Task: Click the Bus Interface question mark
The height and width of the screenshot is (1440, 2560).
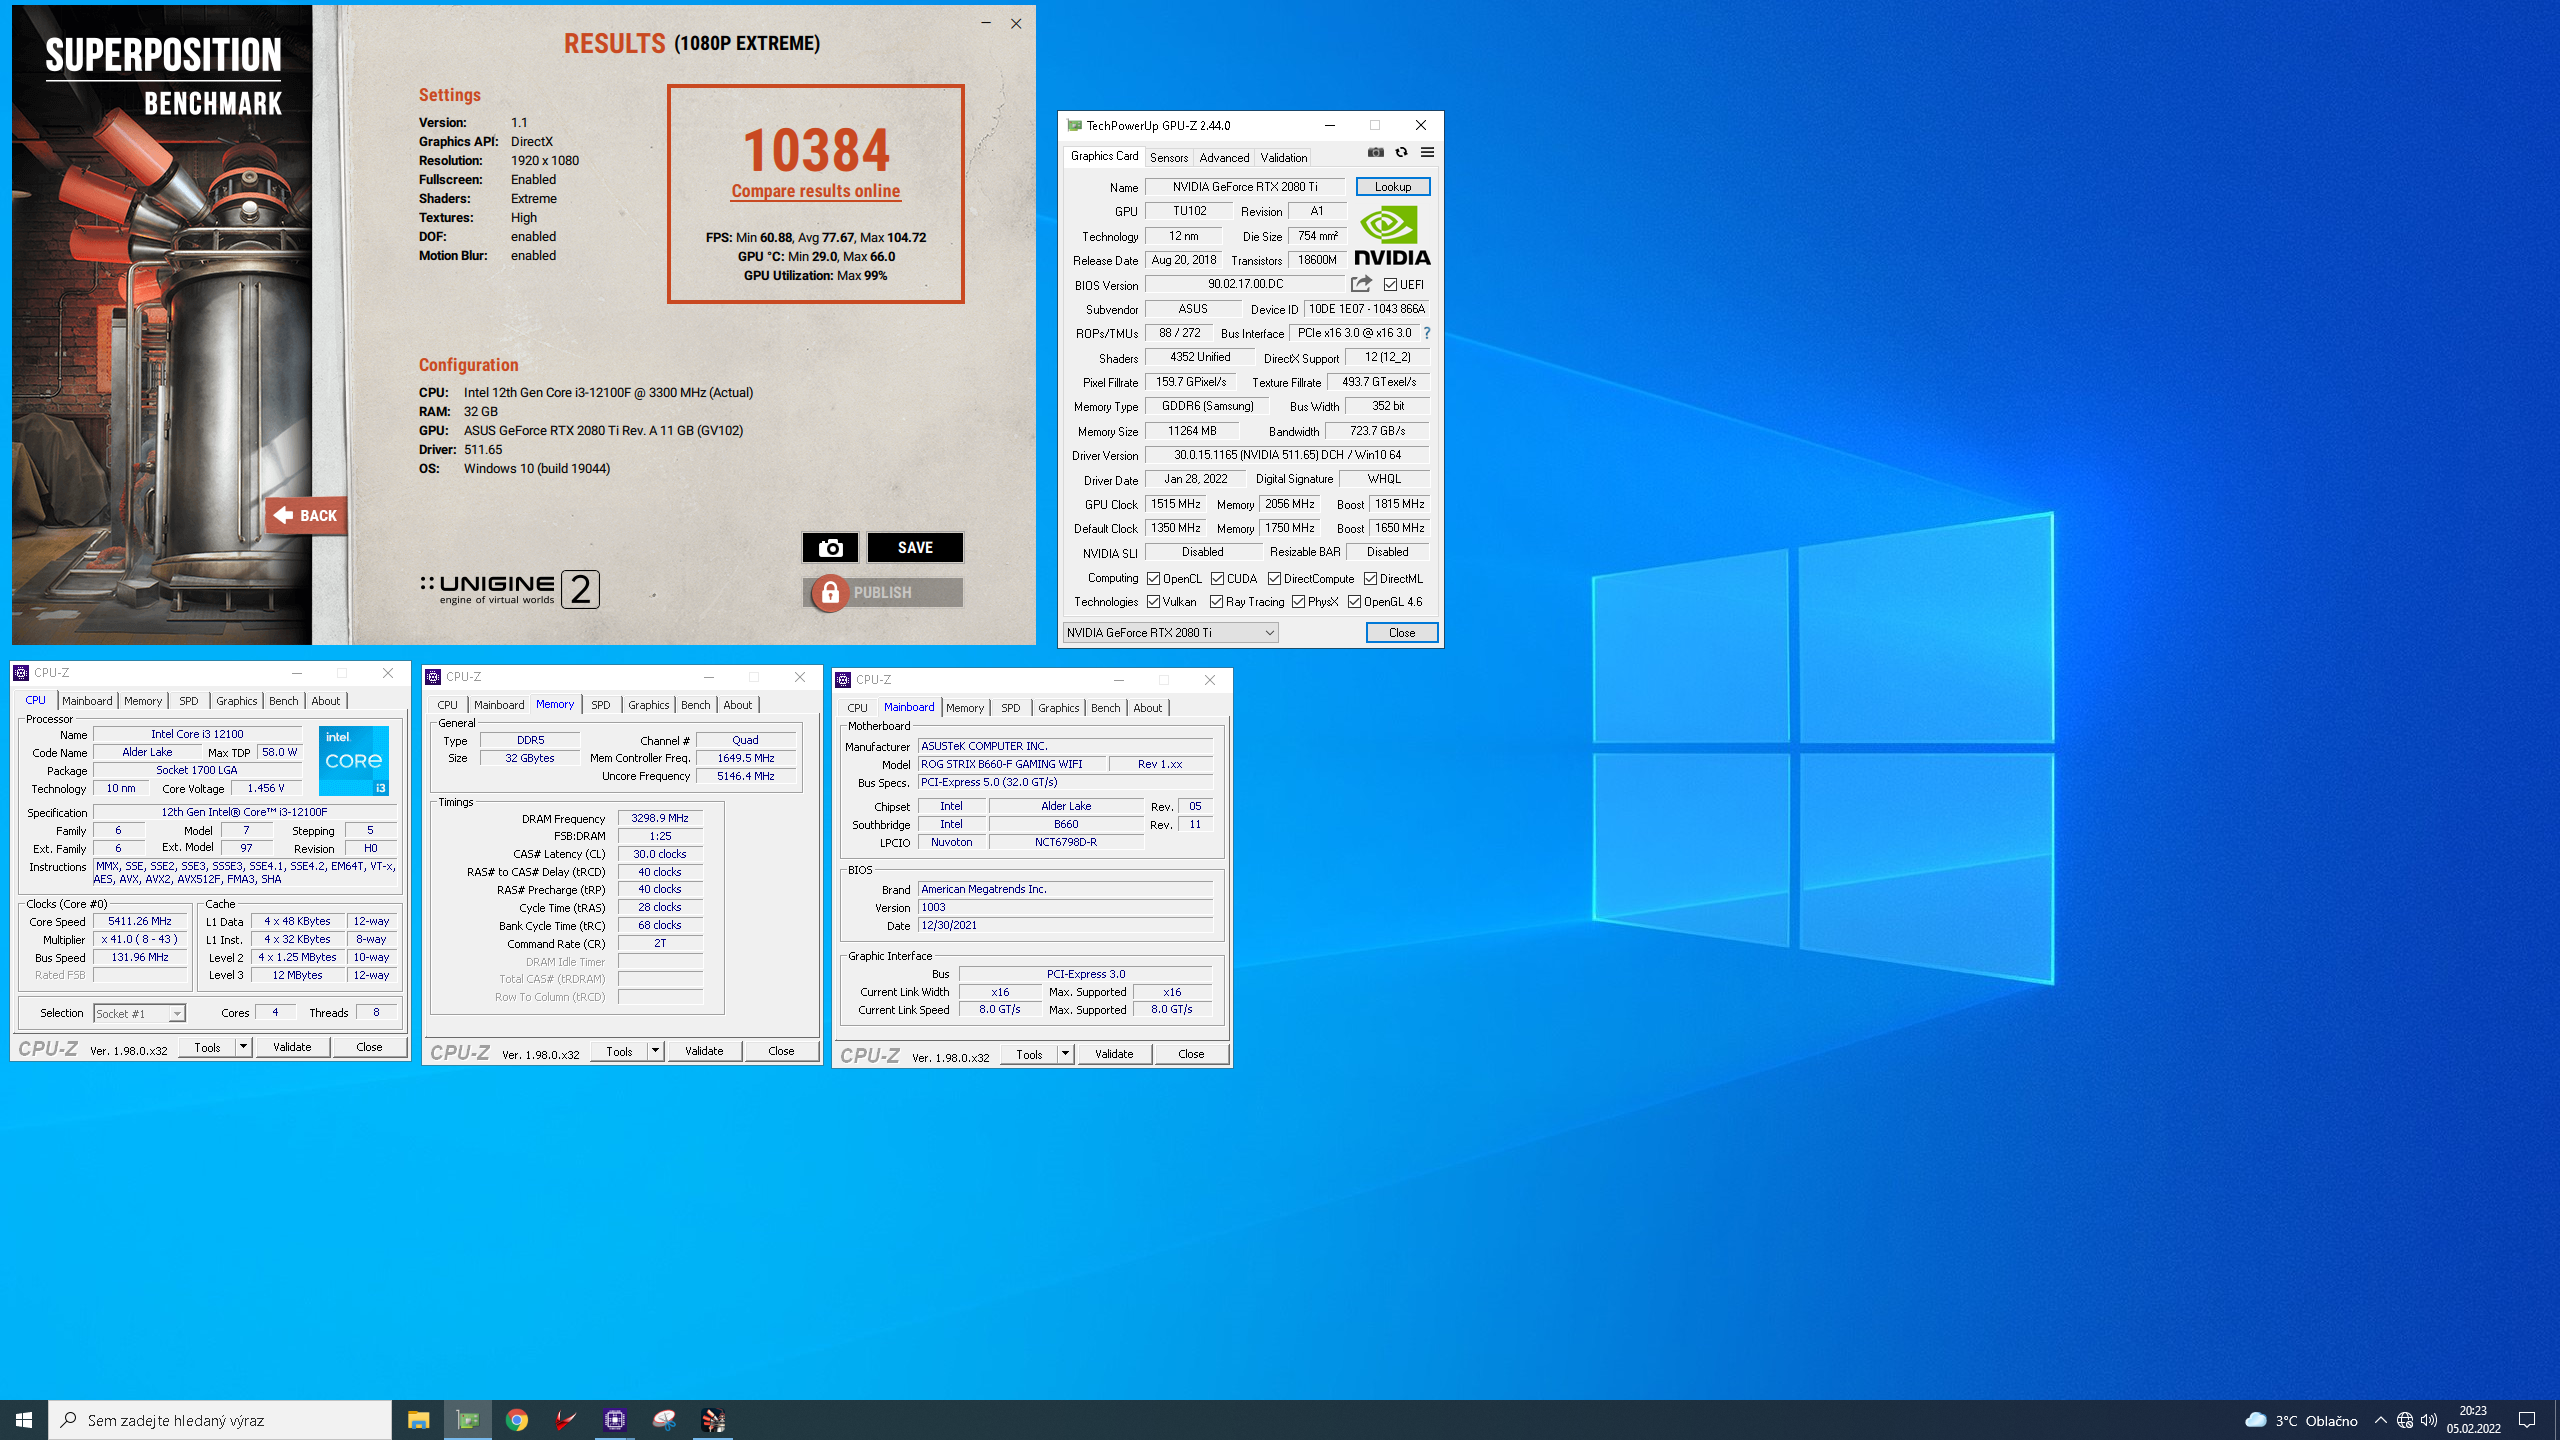Action: click(1427, 333)
